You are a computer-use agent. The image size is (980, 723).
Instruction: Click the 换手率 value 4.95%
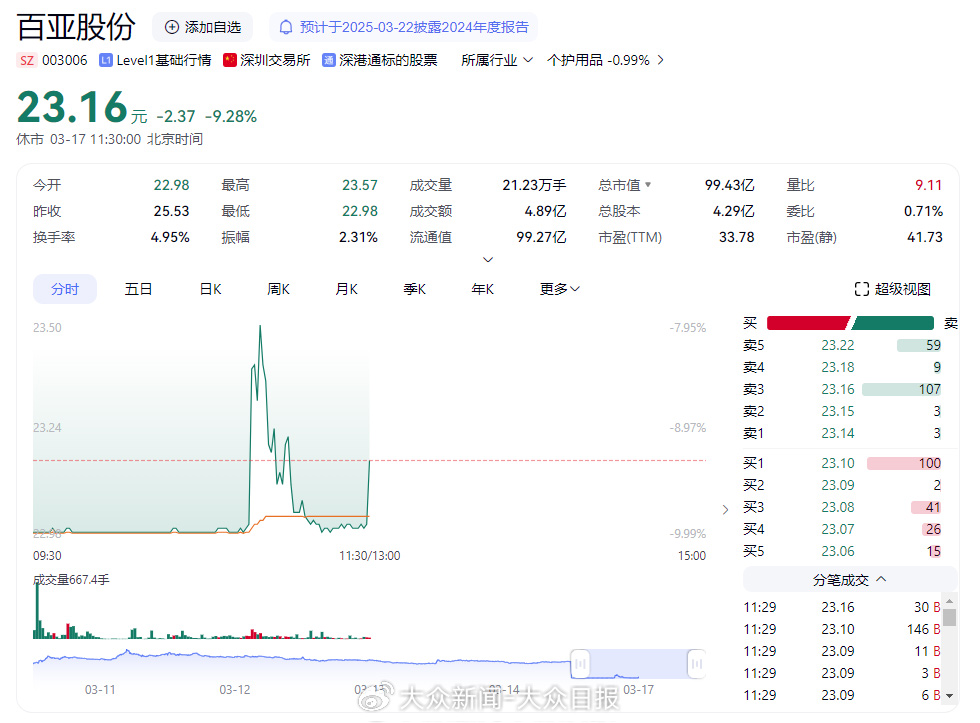pos(170,237)
